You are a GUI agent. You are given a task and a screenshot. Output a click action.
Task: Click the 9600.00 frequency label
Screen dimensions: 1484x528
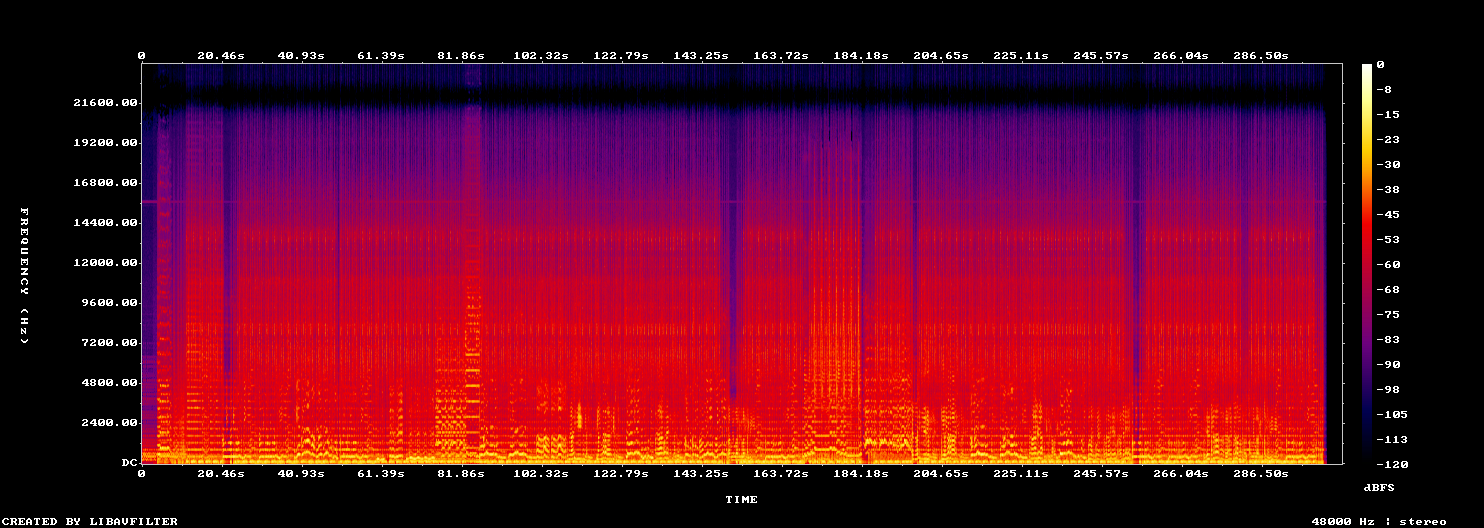(108, 303)
